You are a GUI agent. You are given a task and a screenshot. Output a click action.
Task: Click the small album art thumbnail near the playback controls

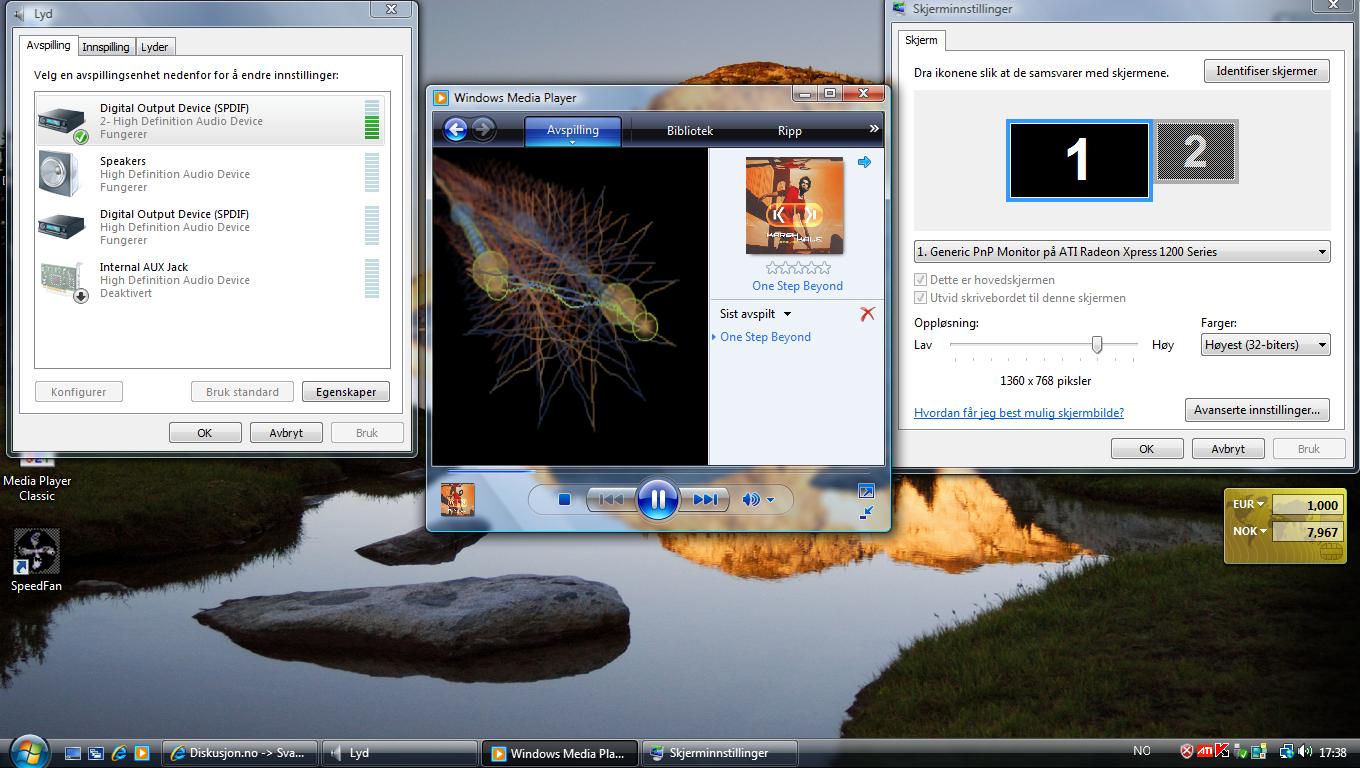[x=458, y=499]
